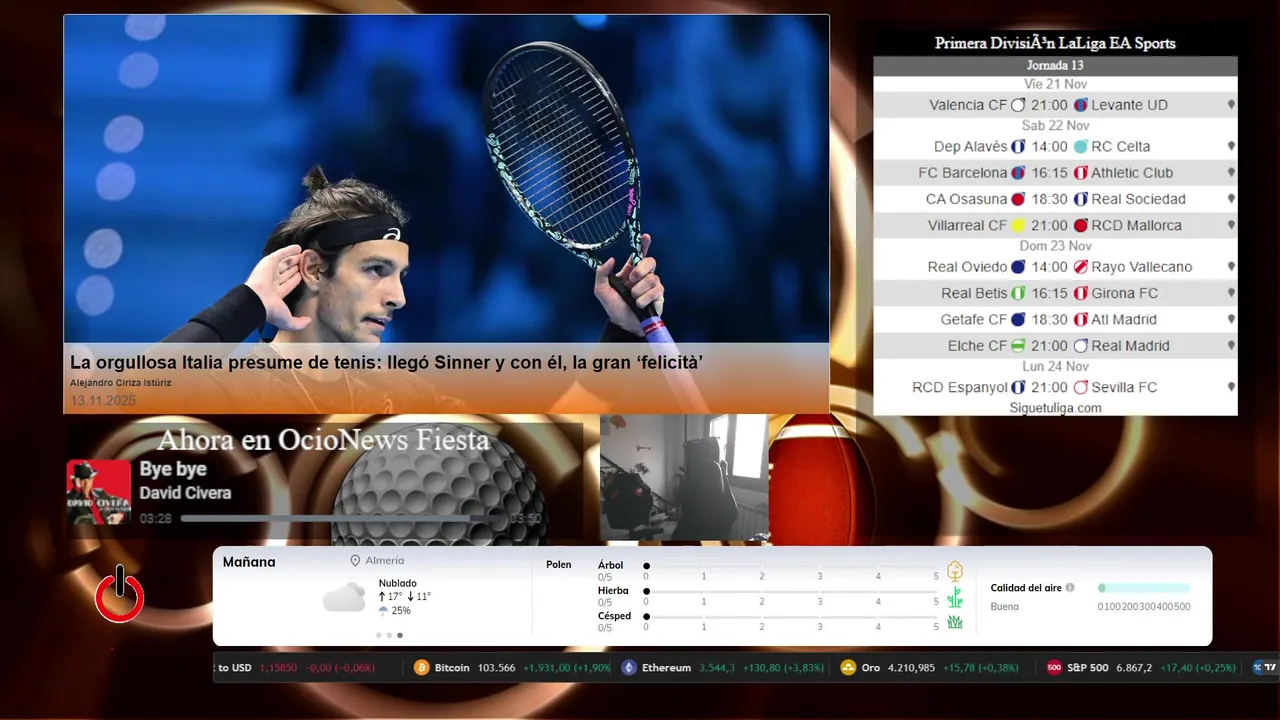Click stadium pin on Getafe CF match row
Viewport: 1280px width, 720px height.
(x=1231, y=320)
